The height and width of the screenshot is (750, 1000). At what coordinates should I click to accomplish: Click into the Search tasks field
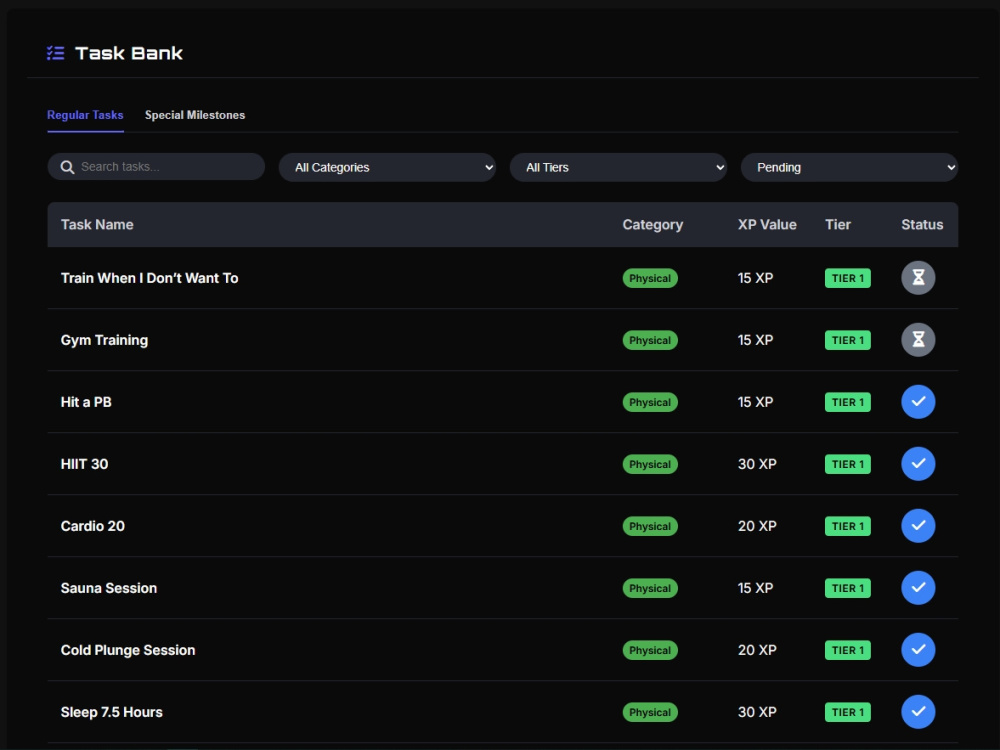156,166
